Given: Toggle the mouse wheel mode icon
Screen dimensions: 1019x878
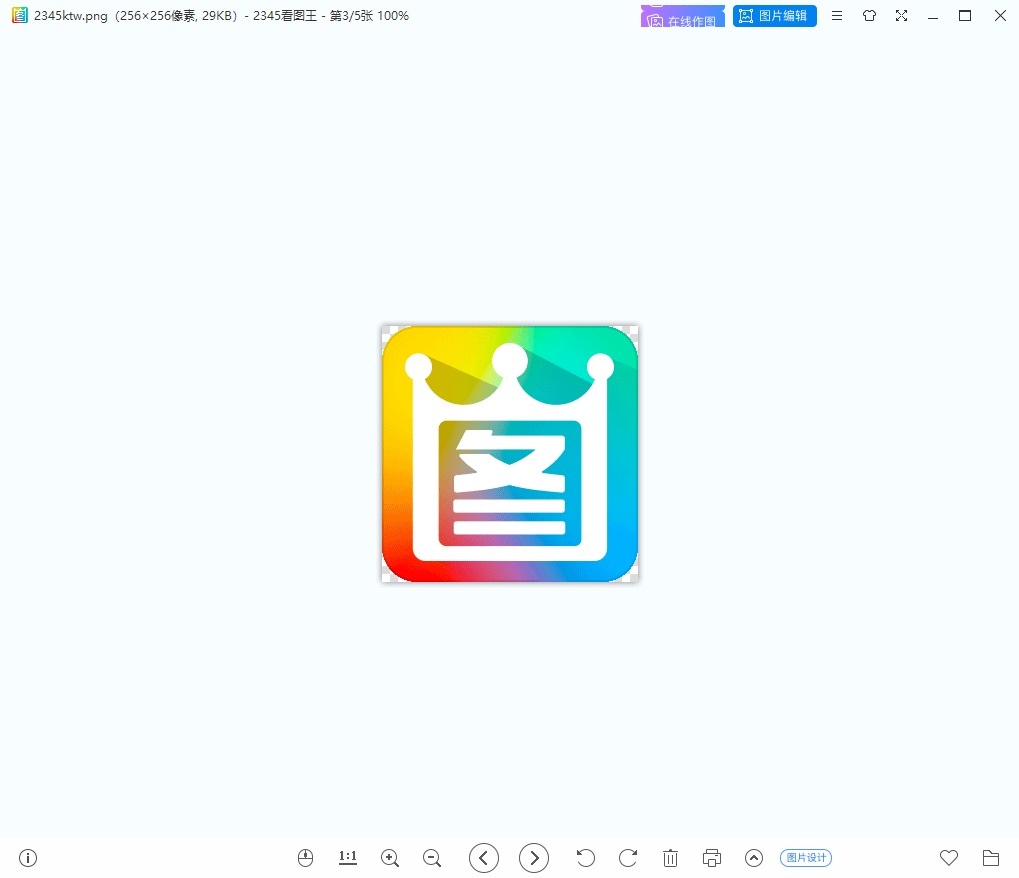Looking at the screenshot, I should click(305, 858).
